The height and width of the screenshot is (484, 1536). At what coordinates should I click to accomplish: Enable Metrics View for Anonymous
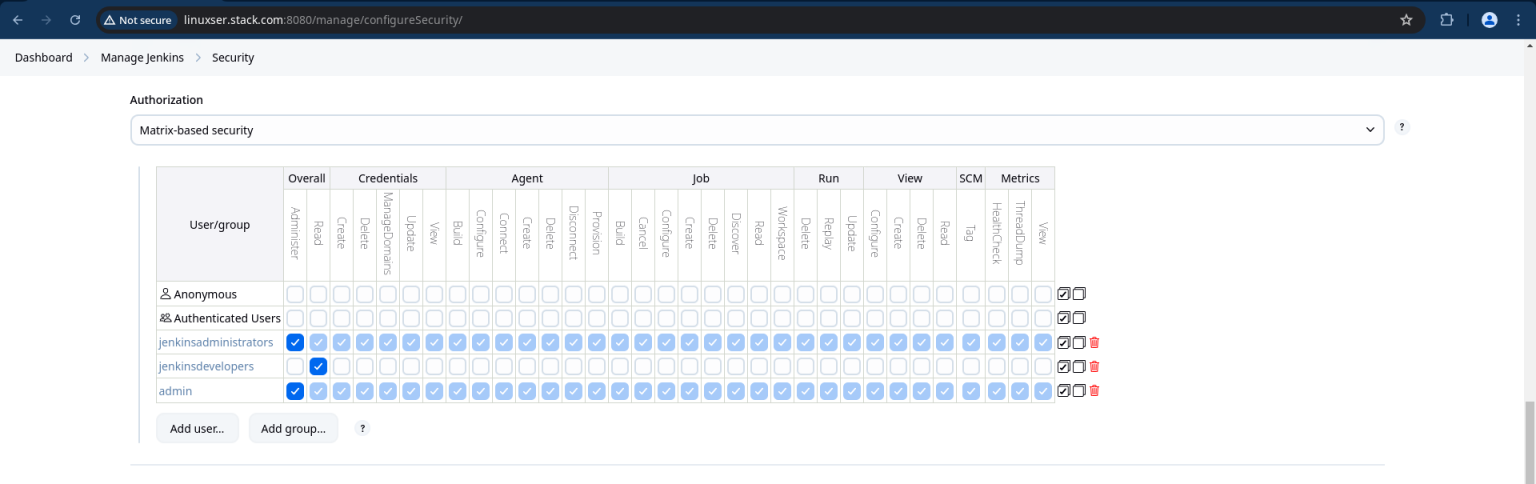point(1043,294)
